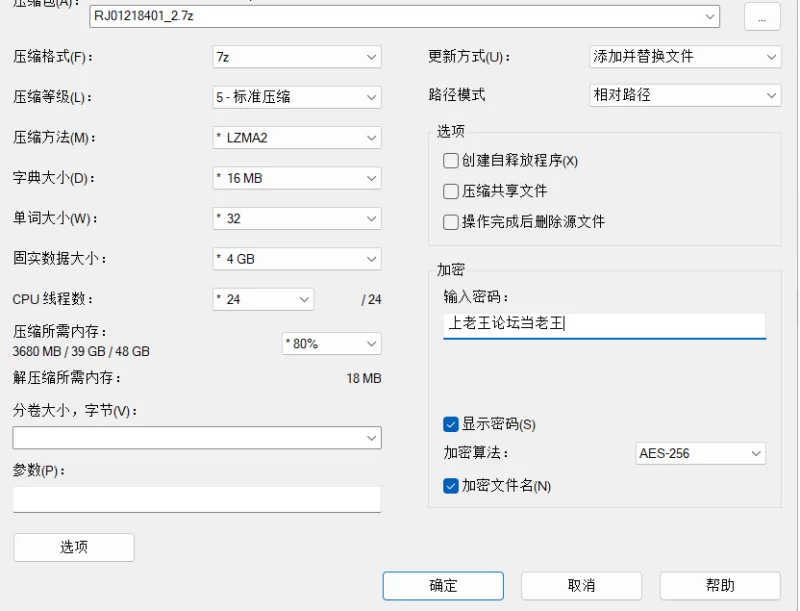Toggle the 压缩共享文件 checkbox
Image resolution: width=800 pixels, height=611 pixels.
tap(451, 191)
